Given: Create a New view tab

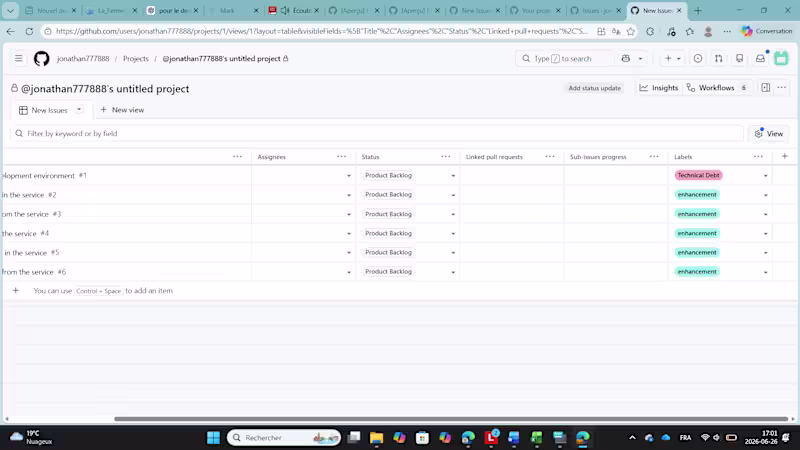Looking at the screenshot, I should tap(122, 110).
